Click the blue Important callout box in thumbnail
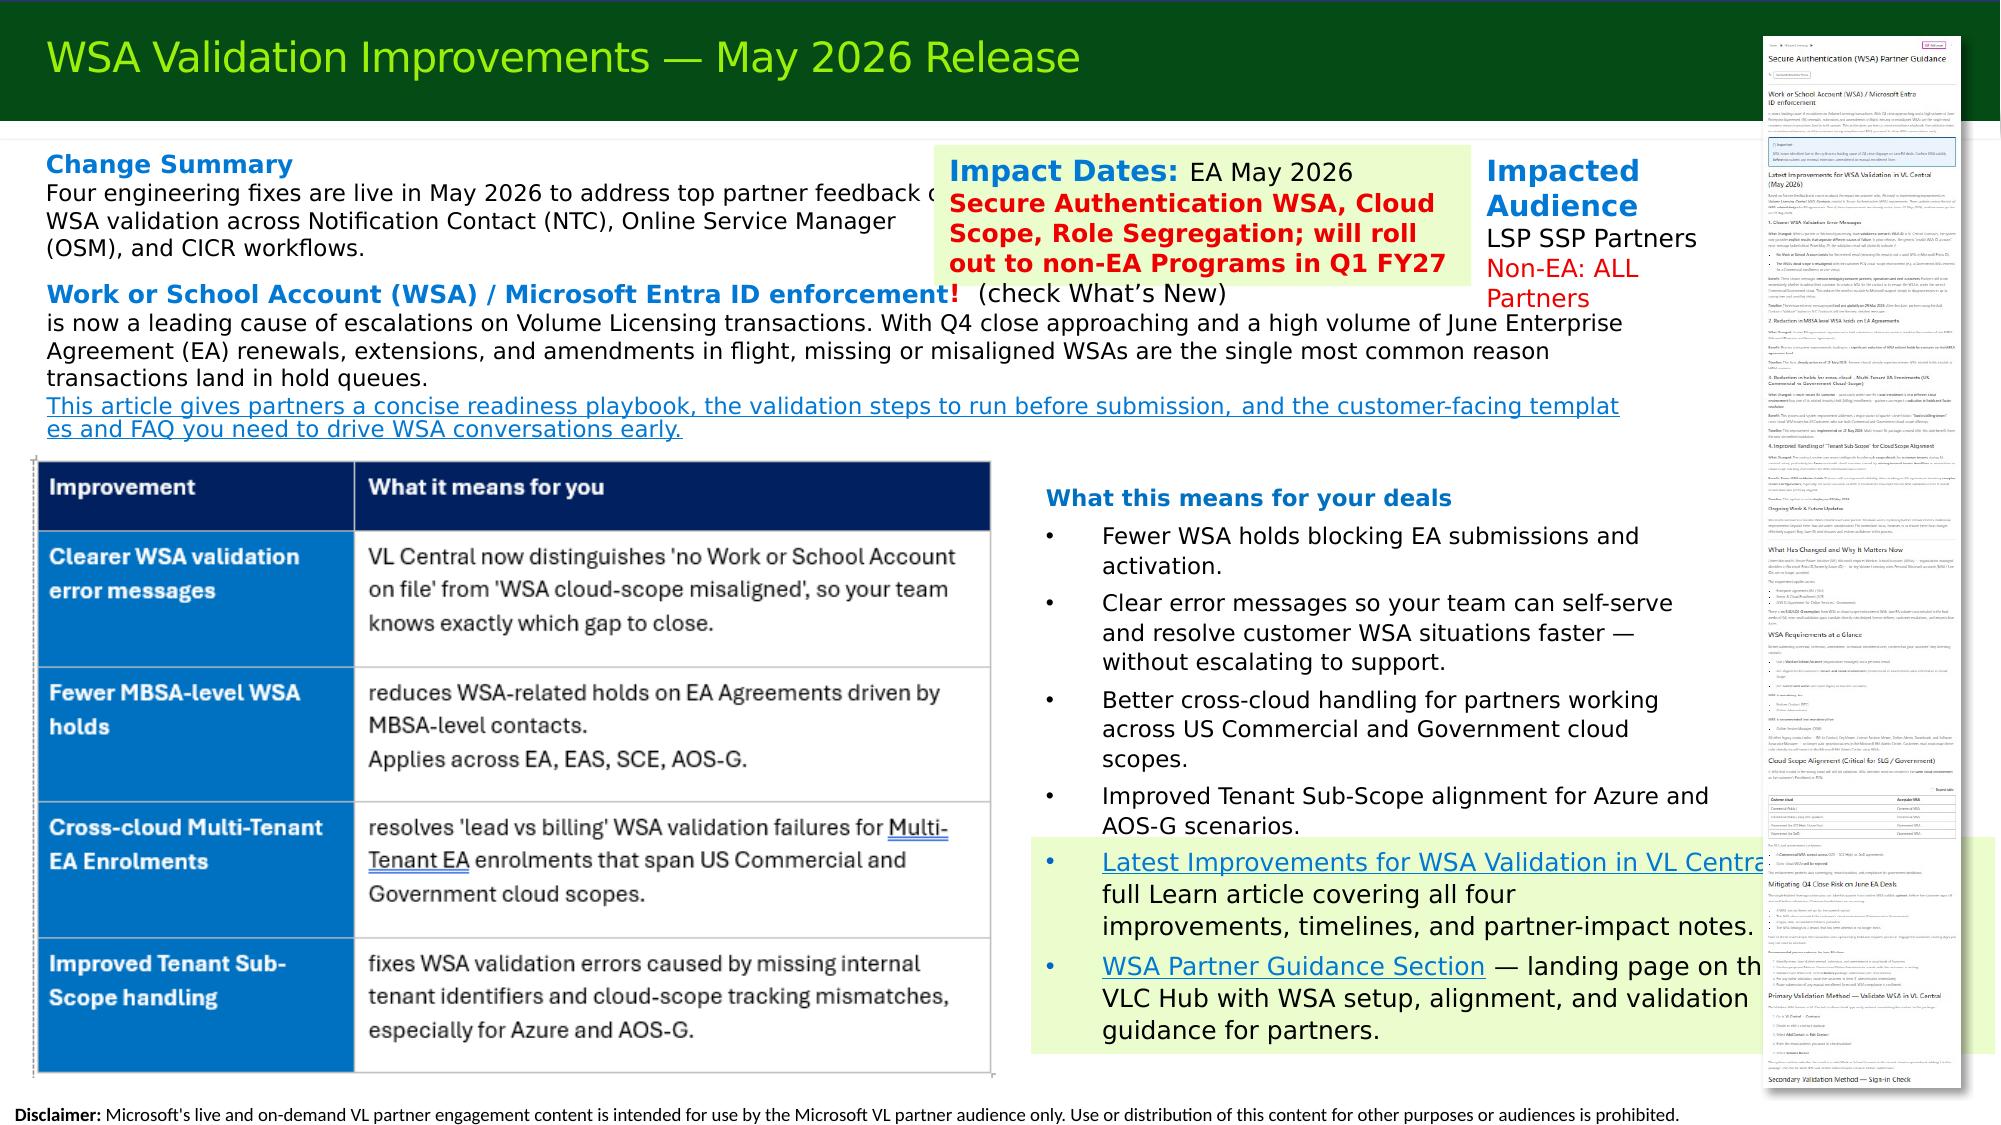Screen dimensions: 2001x1125 pyautogui.click(x=1861, y=152)
